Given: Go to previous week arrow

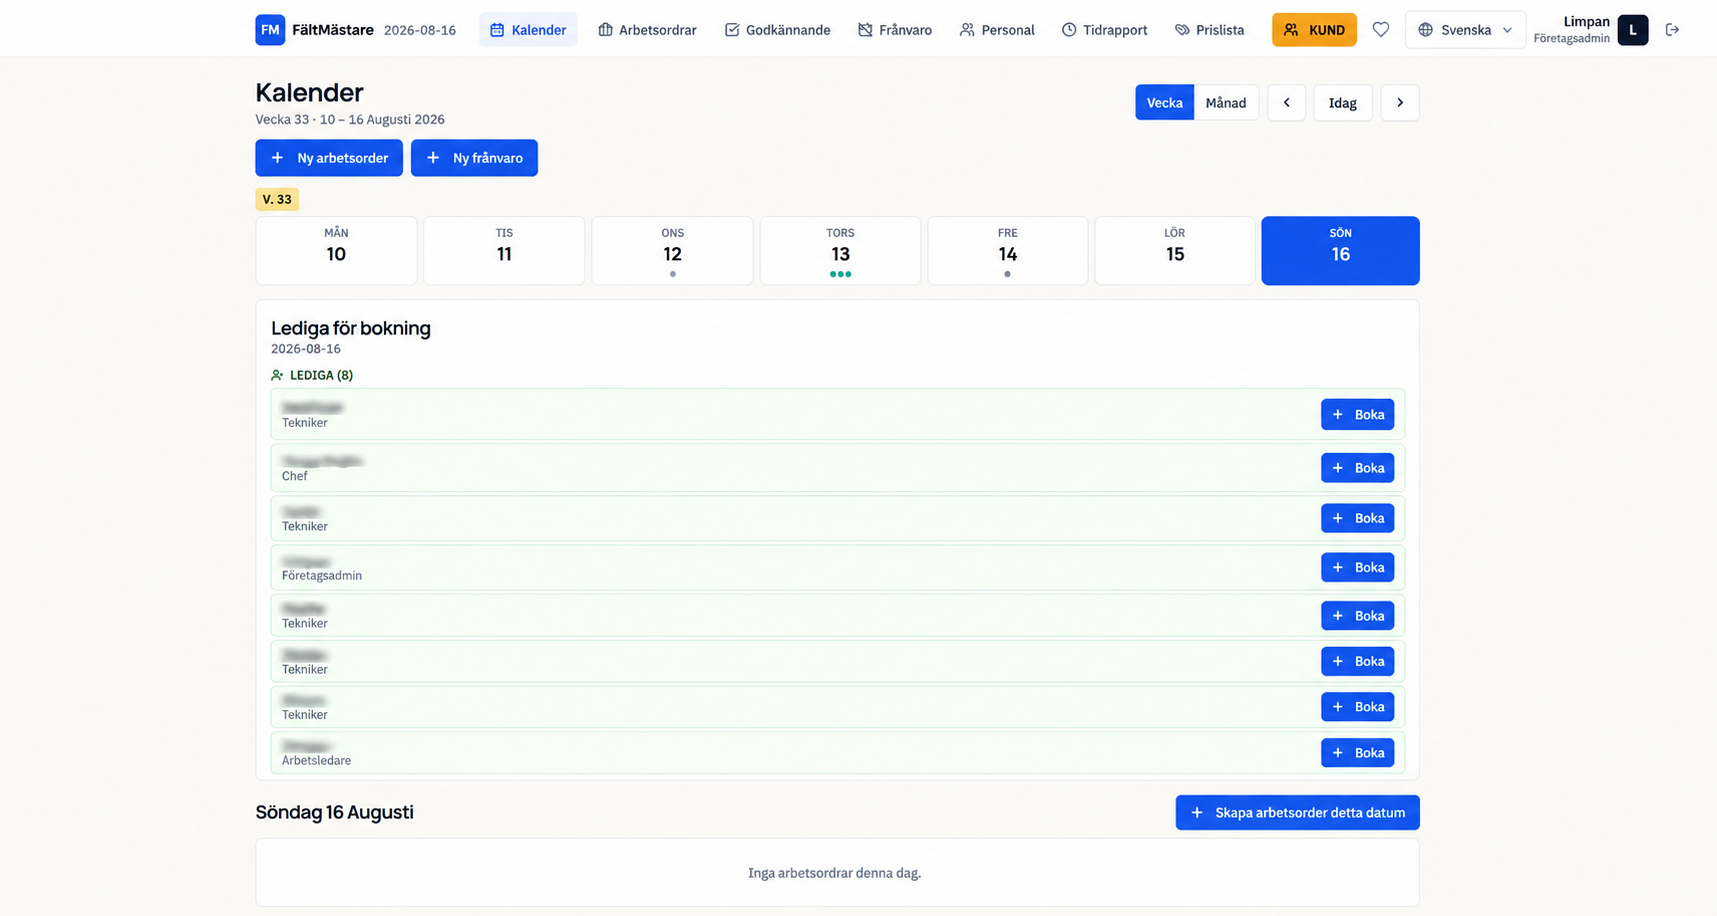Looking at the screenshot, I should click(1286, 103).
